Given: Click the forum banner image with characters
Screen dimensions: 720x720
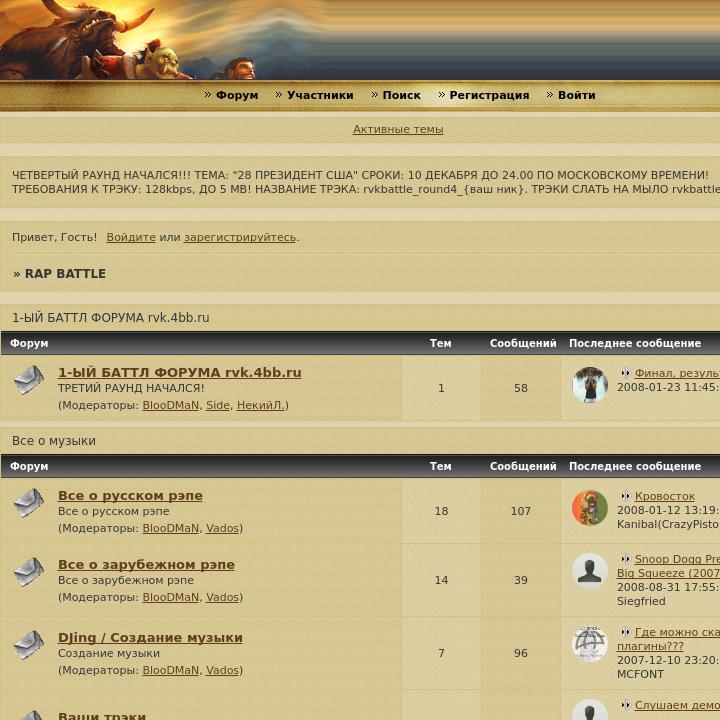Looking at the screenshot, I should (x=360, y=40).
